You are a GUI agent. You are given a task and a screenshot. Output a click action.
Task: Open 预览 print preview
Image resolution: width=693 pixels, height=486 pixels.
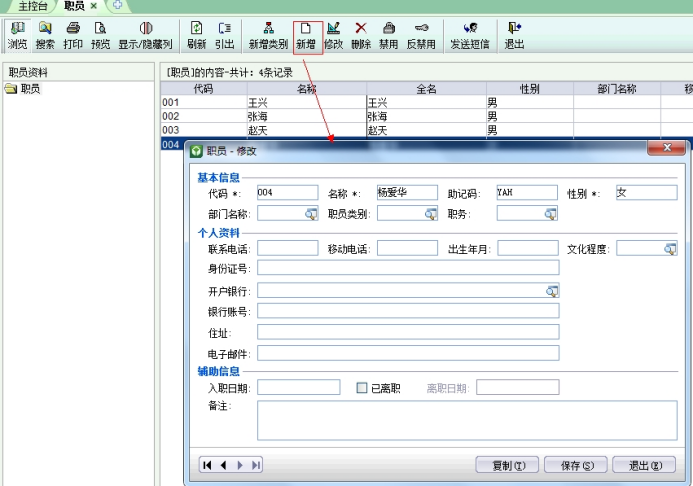point(100,35)
